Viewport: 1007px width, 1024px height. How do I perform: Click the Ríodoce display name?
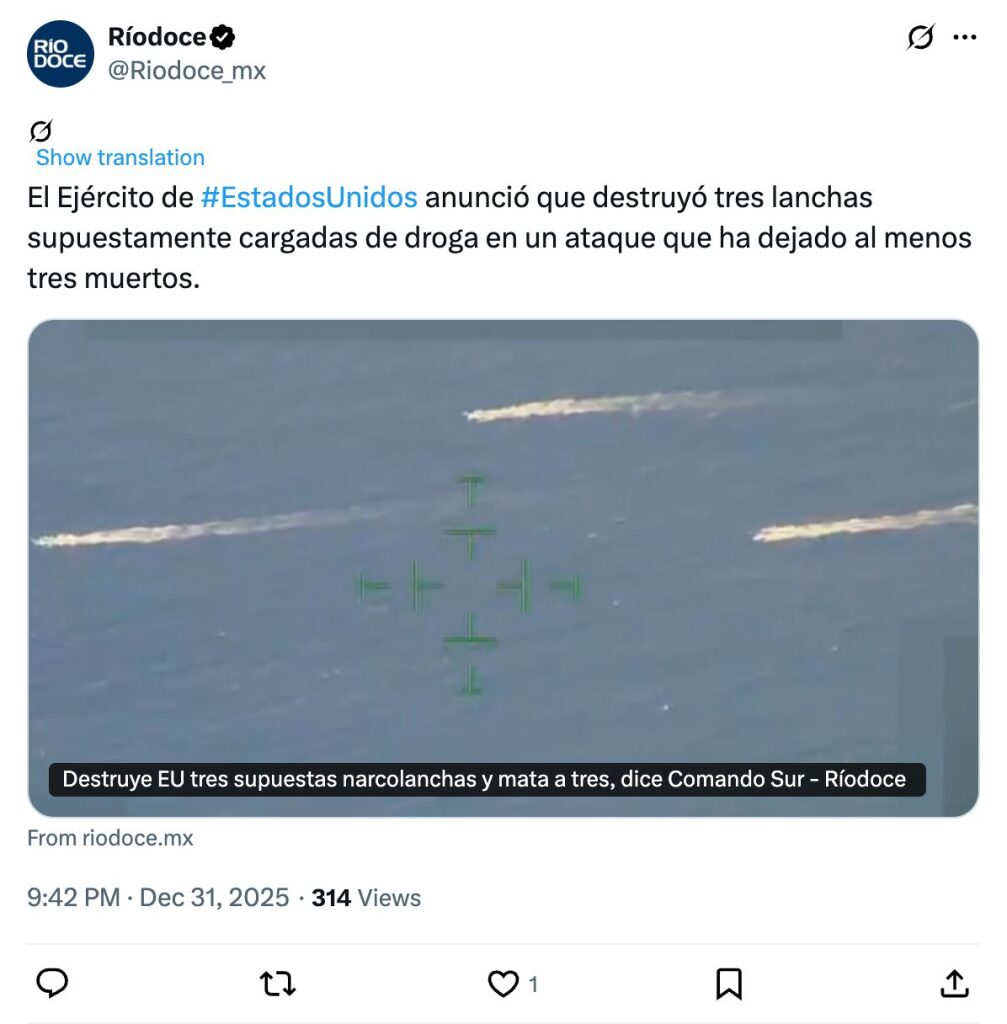(x=157, y=37)
